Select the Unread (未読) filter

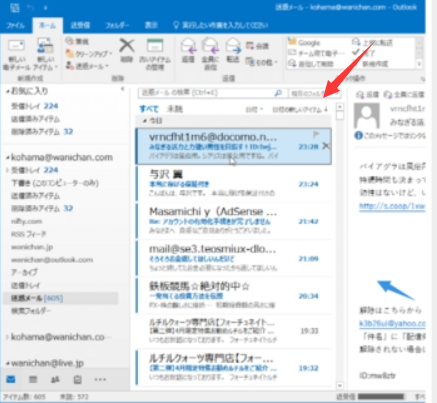click(x=175, y=109)
